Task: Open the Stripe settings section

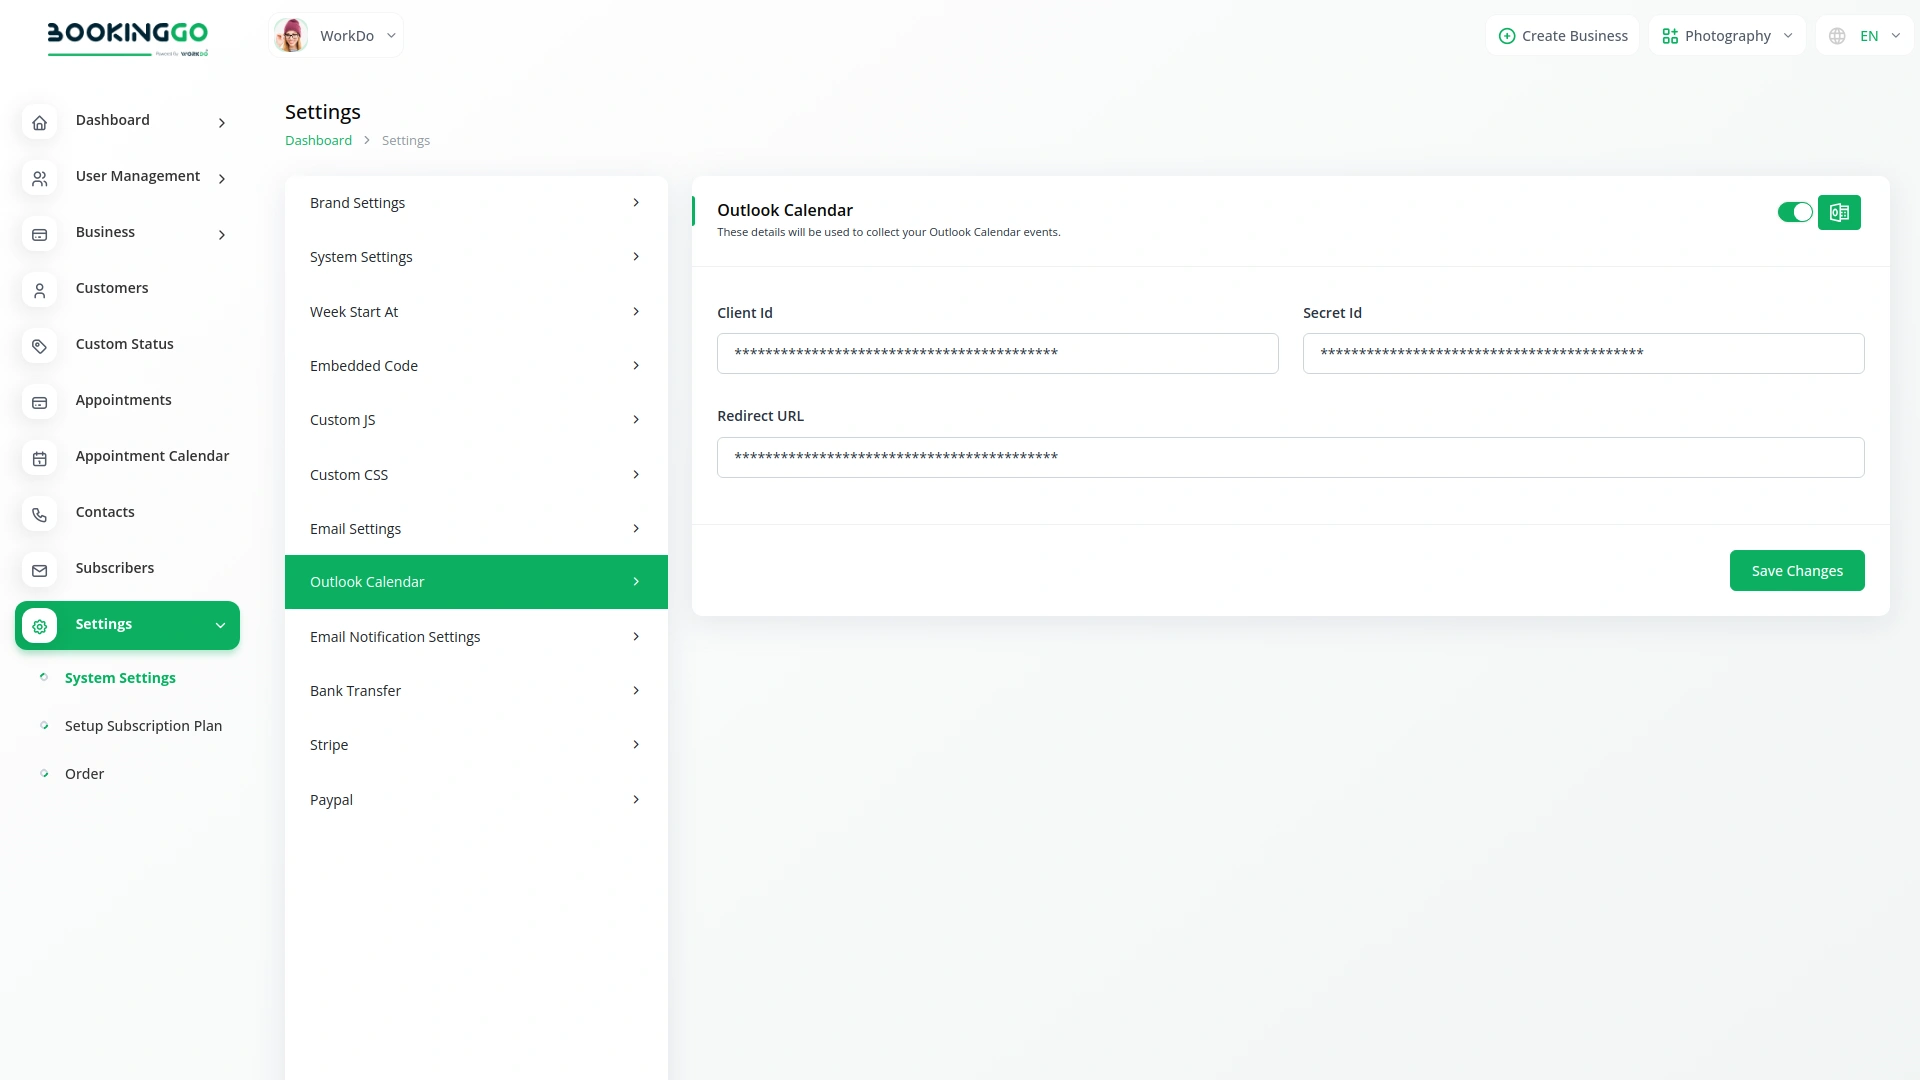Action: point(476,744)
